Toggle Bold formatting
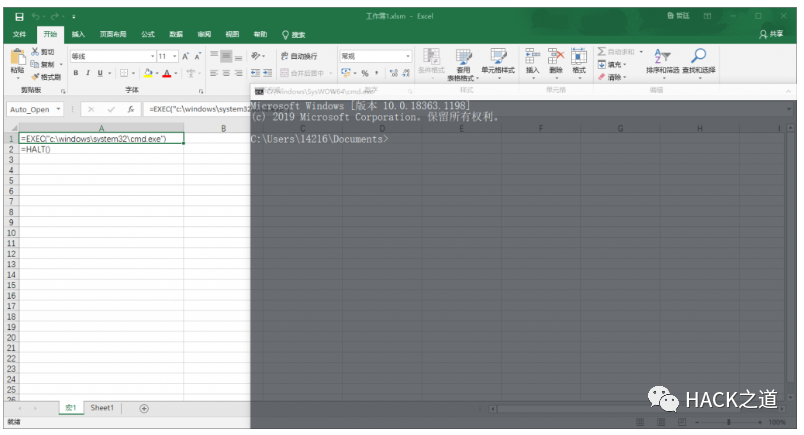This screenshot has width=804, height=435. tap(76, 73)
